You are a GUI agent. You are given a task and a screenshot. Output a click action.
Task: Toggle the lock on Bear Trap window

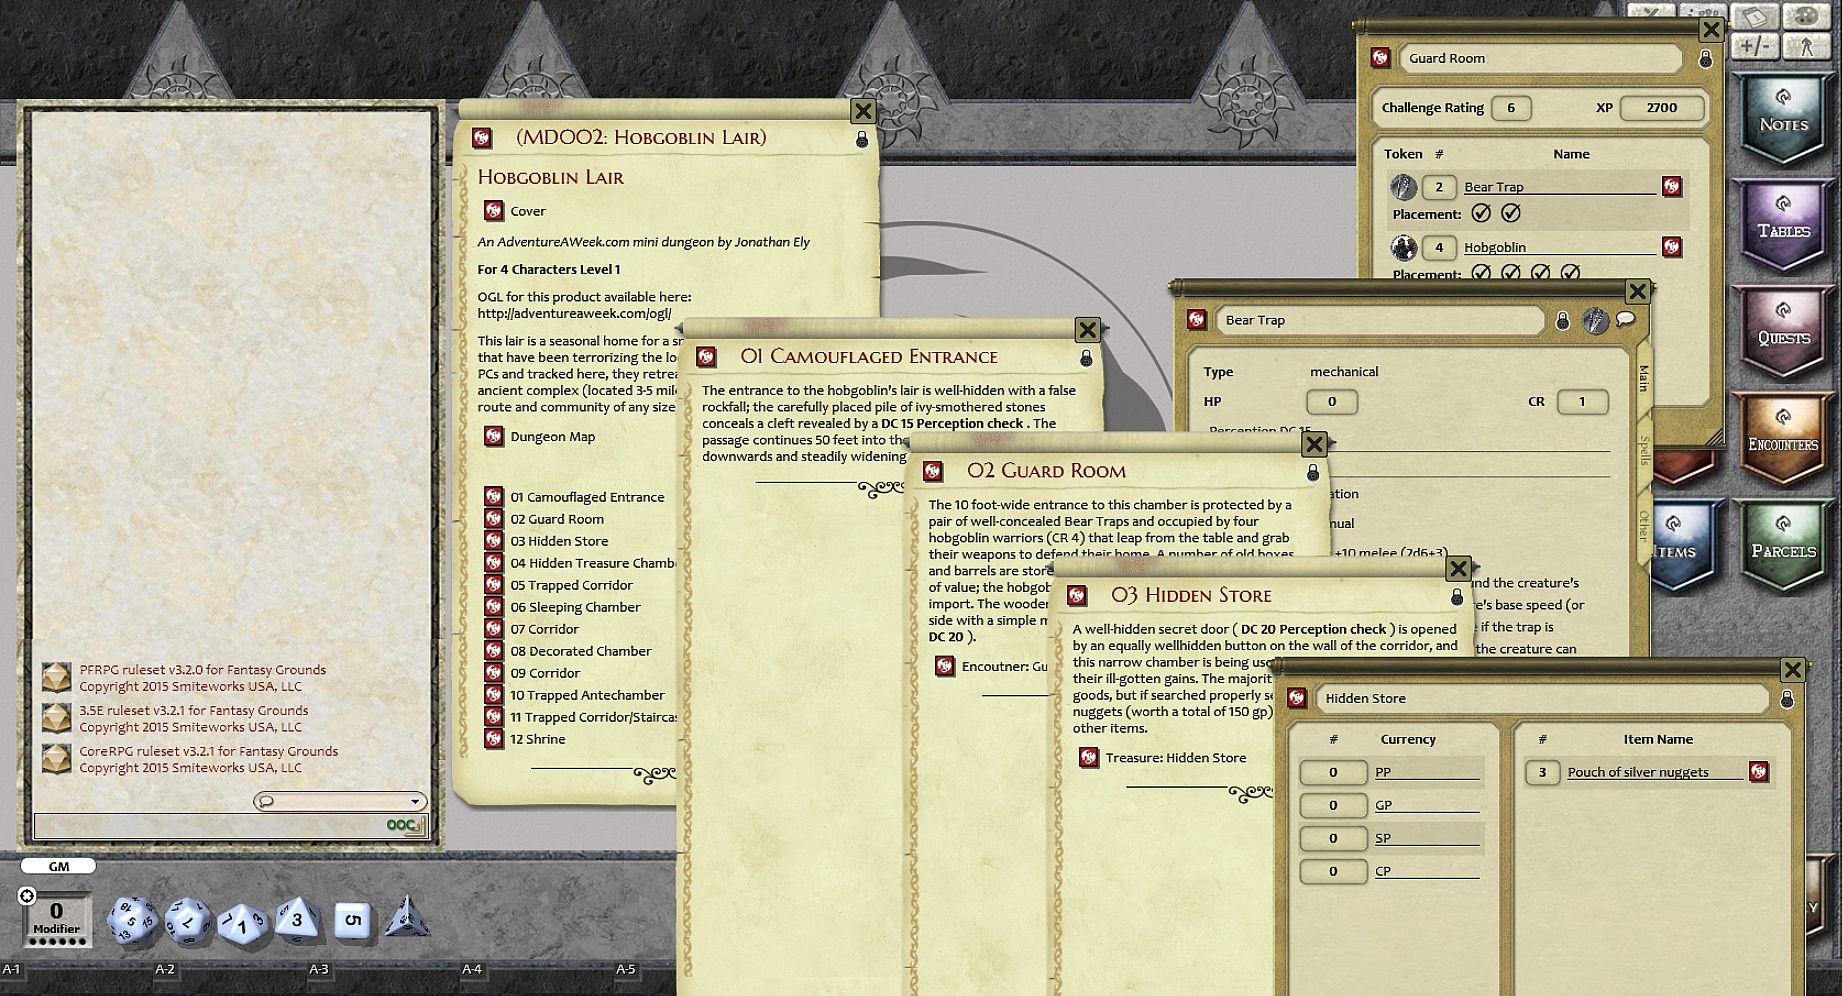tap(1563, 320)
